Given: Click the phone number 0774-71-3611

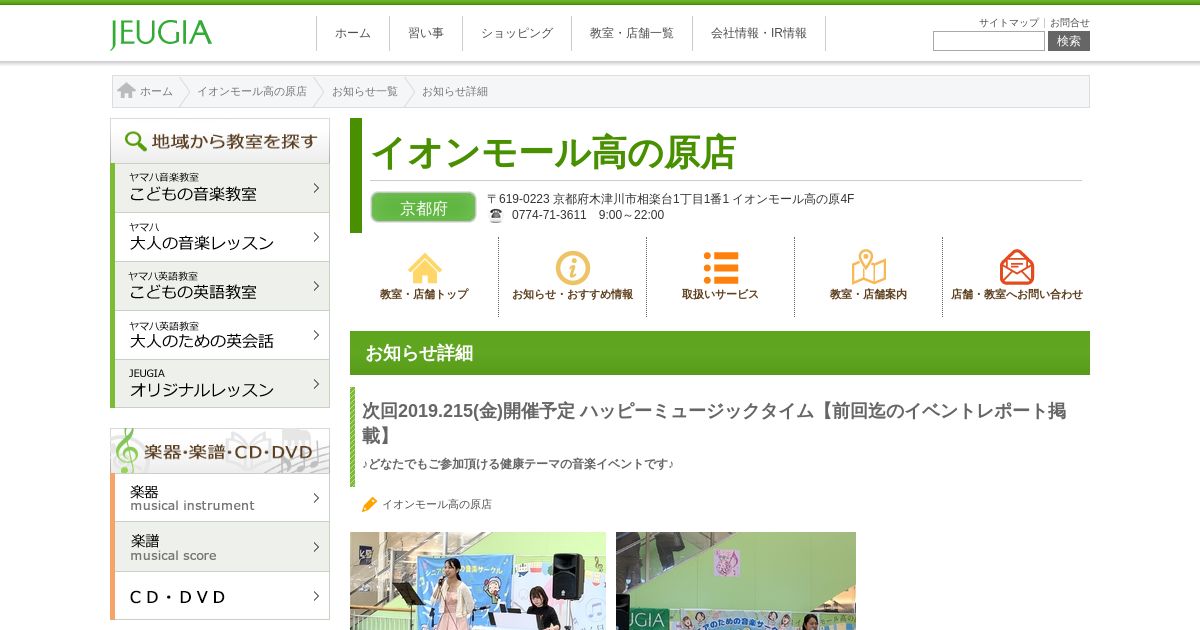Looking at the screenshot, I should 549,215.
